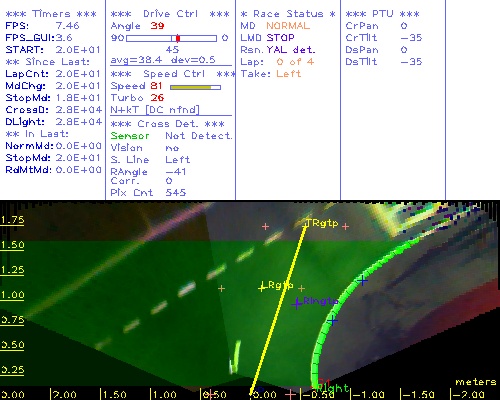Click the upper blue cross on green curve
The height and width of the screenshot is (400, 500).
363,281
